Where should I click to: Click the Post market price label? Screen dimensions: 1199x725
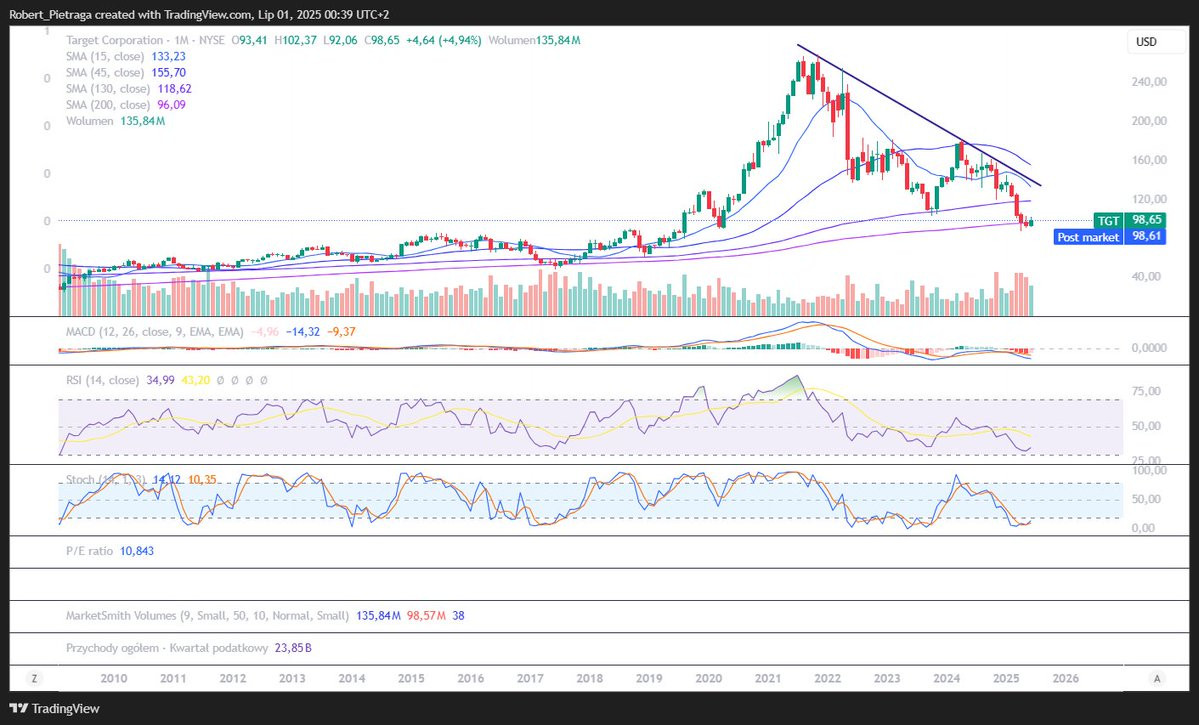pyautogui.click(x=1087, y=237)
